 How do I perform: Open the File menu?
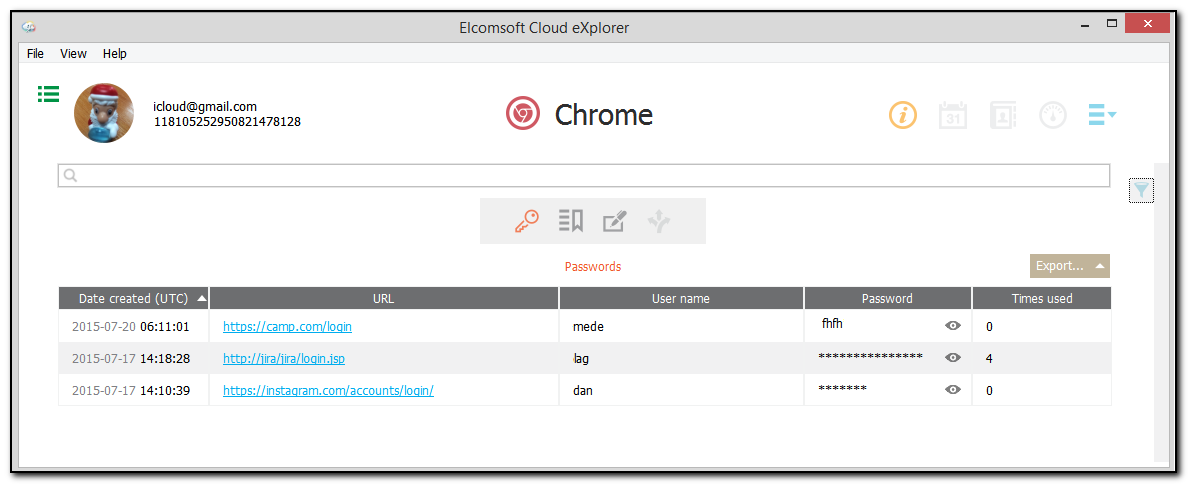pyautogui.click(x=36, y=54)
